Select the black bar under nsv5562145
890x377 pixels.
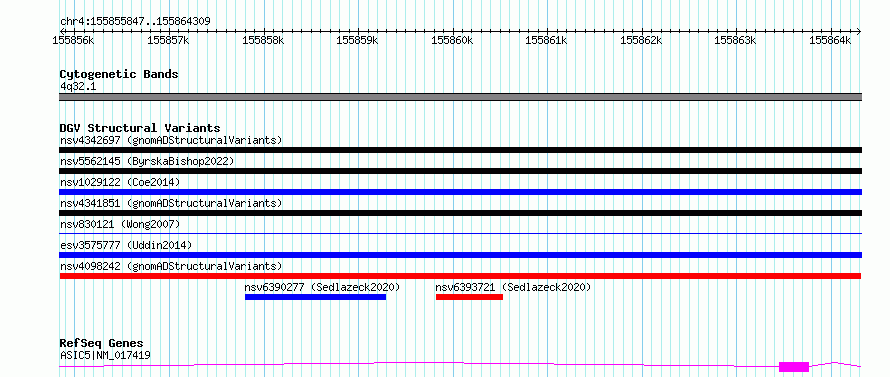460,171
